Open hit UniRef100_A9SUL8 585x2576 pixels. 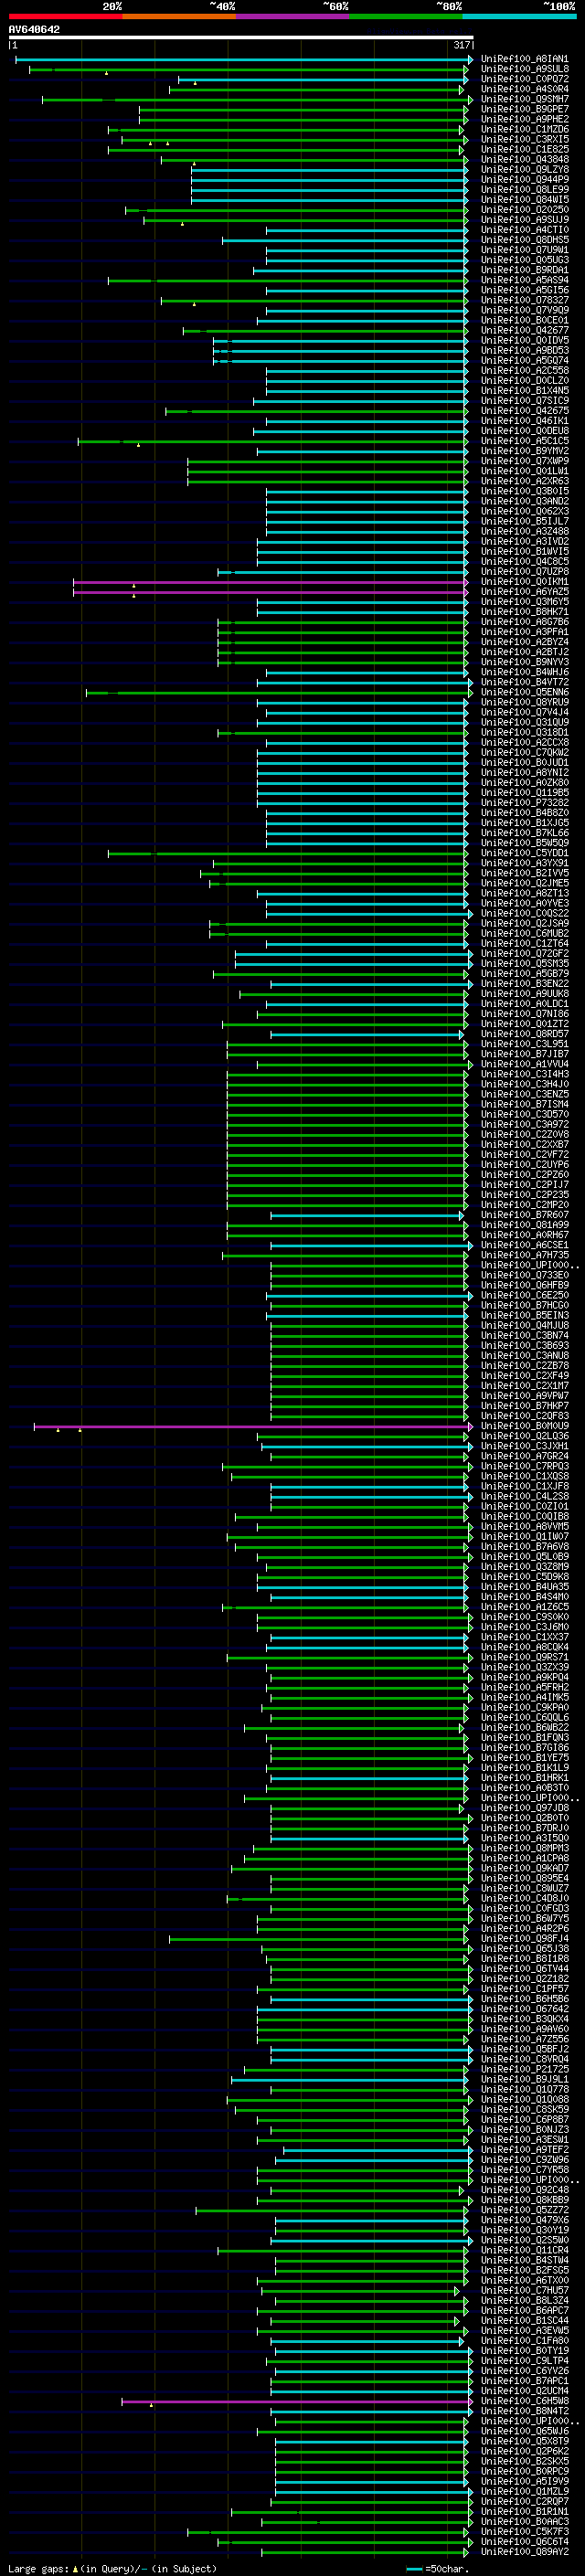(525, 69)
